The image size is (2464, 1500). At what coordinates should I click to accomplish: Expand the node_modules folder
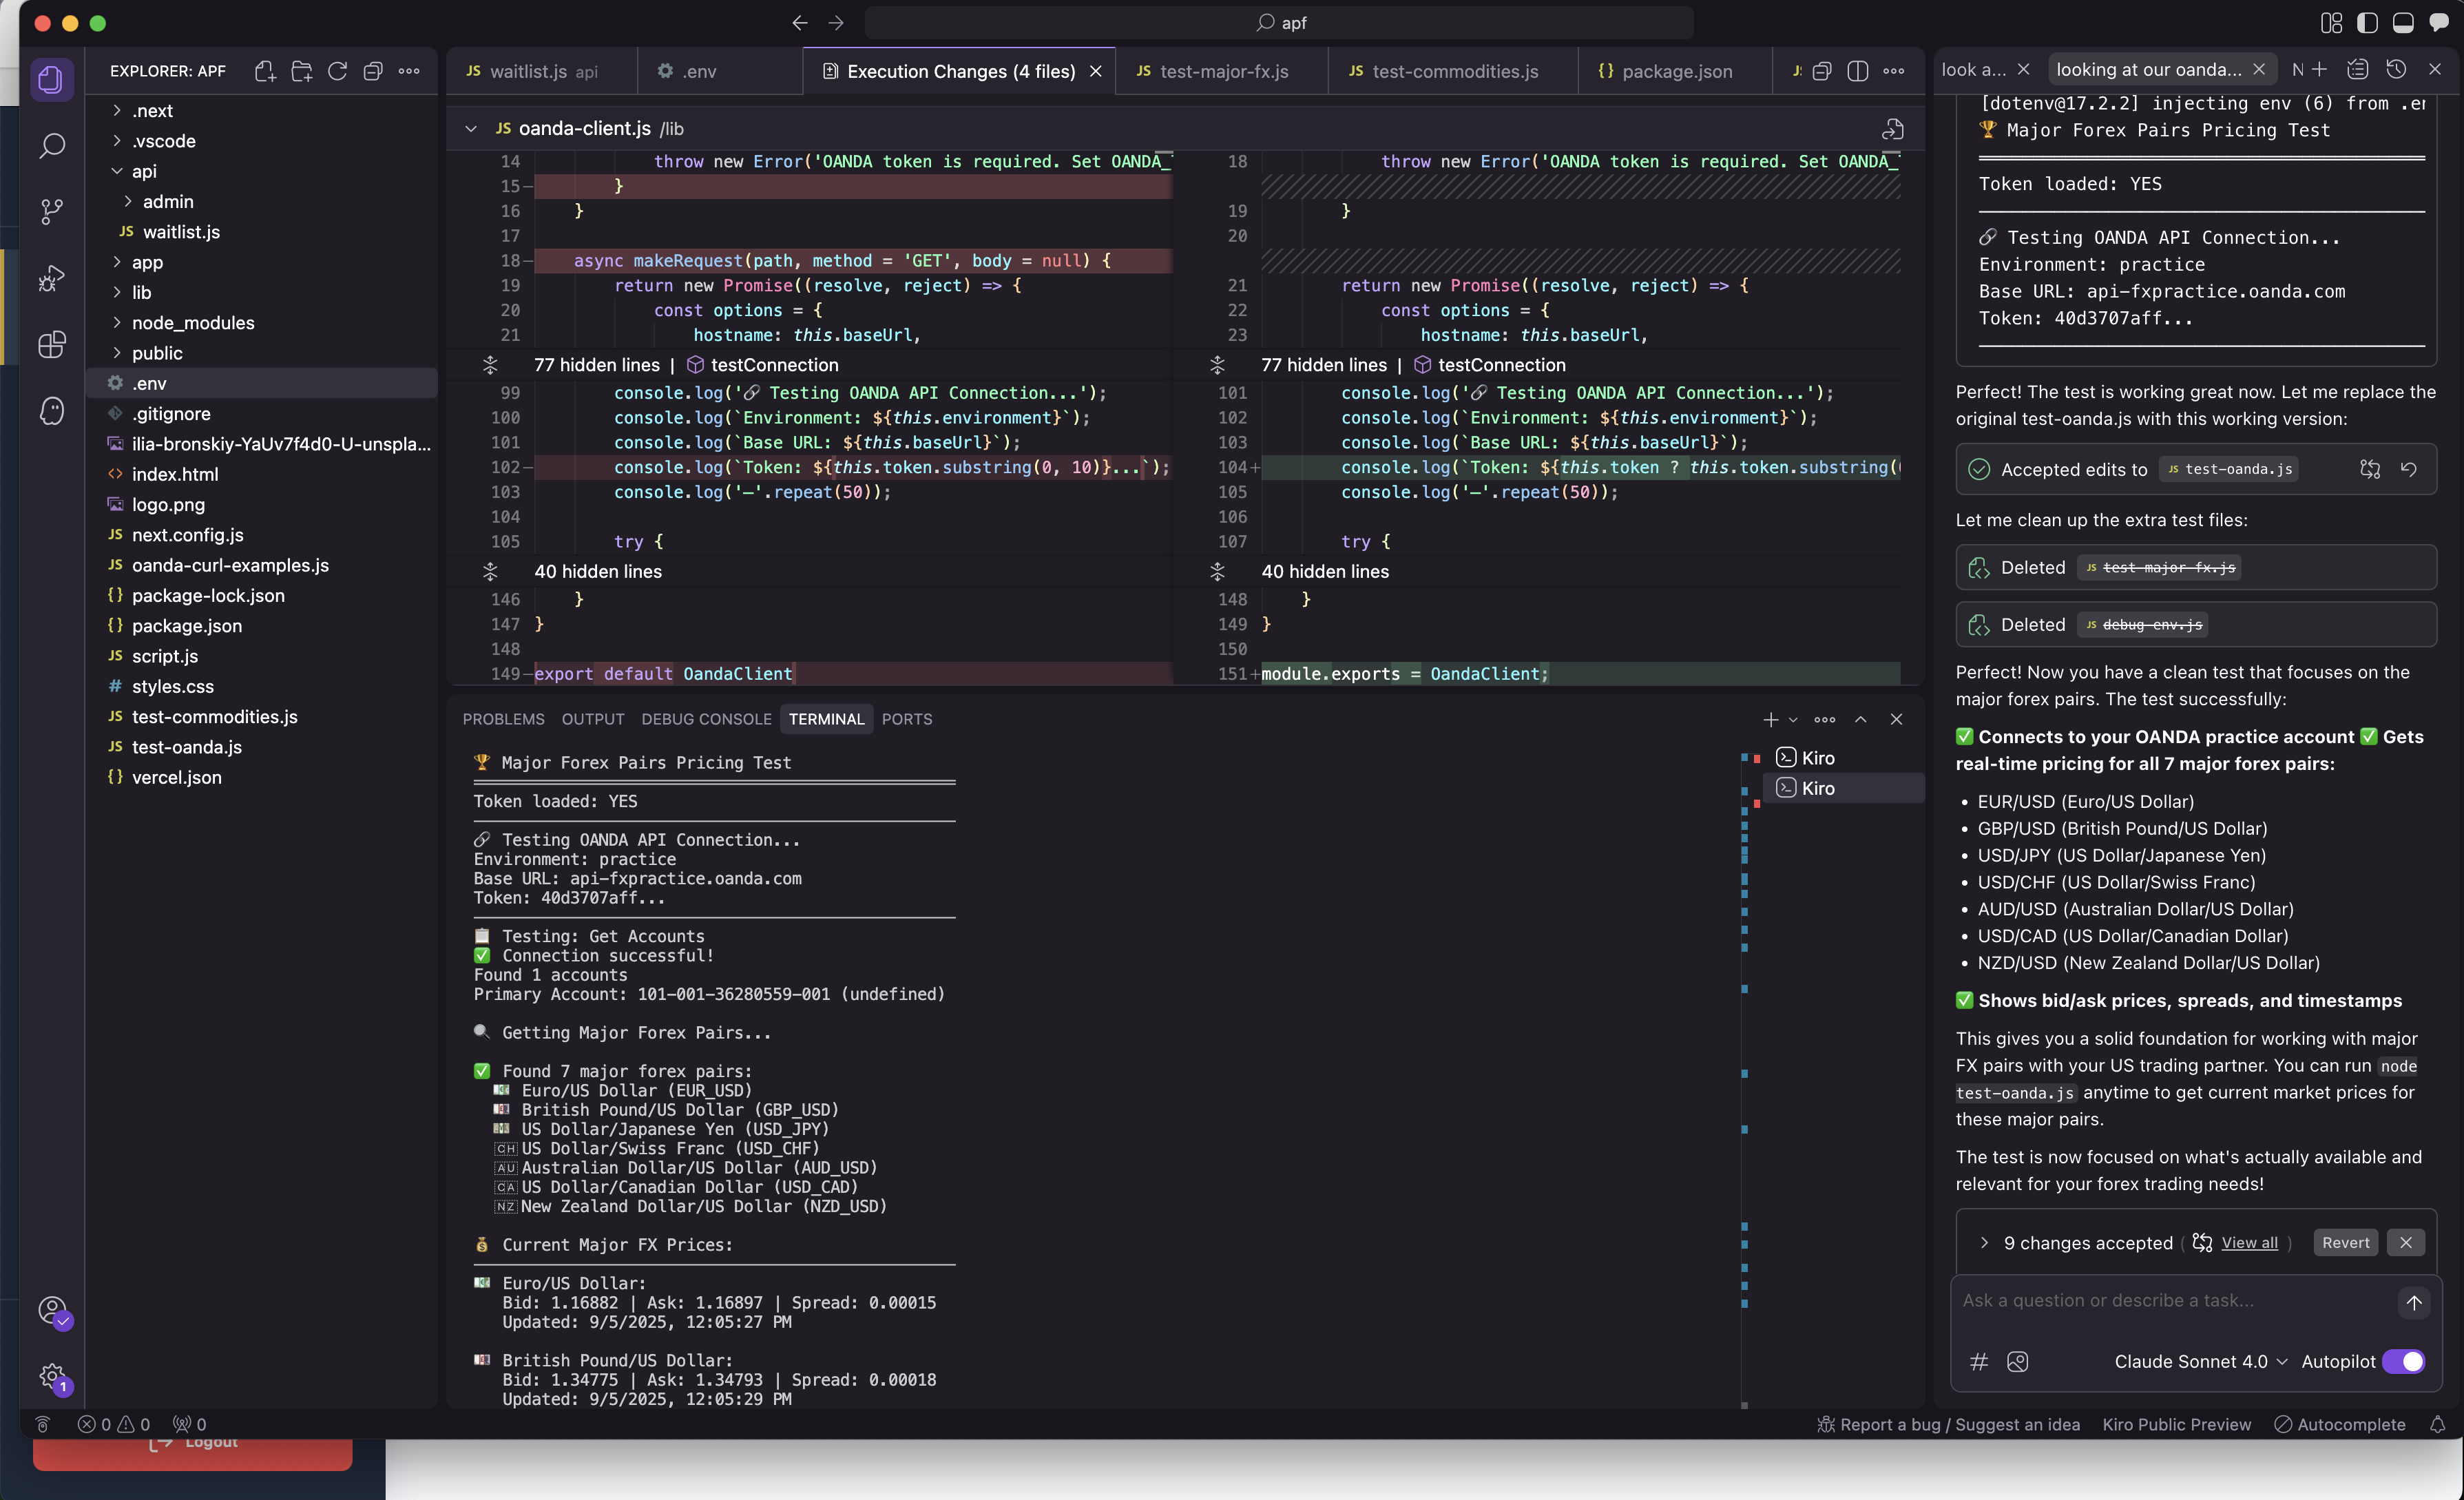tap(192, 322)
